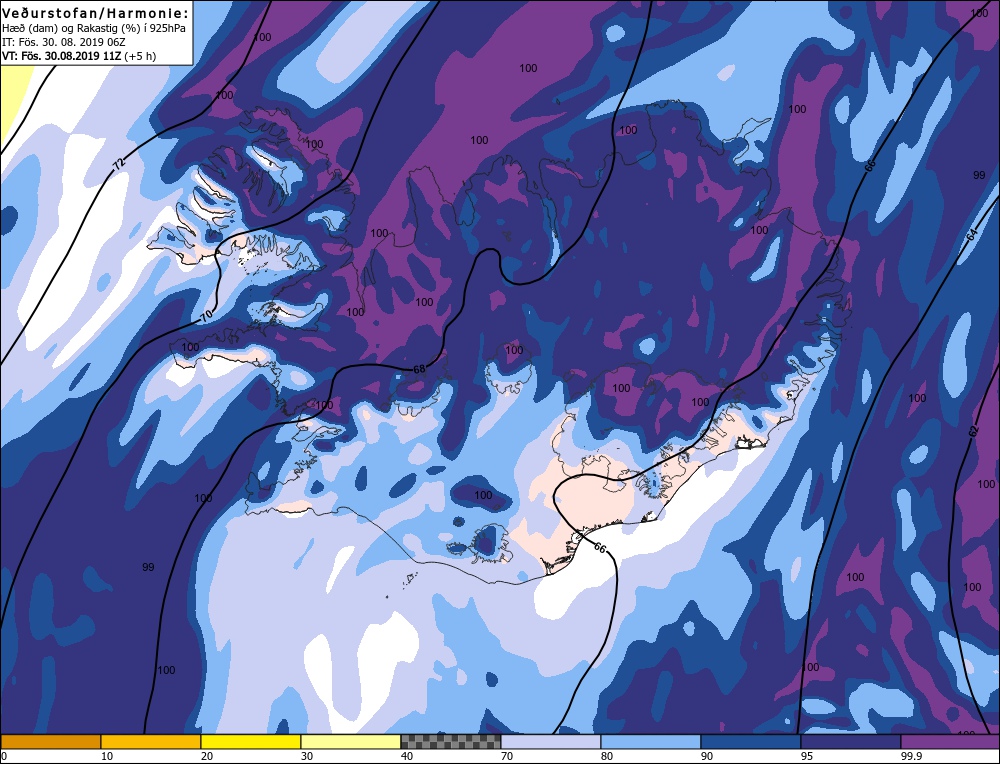Click the "64" contour label
Image resolution: width=1000 pixels, height=764 pixels.
point(971,235)
